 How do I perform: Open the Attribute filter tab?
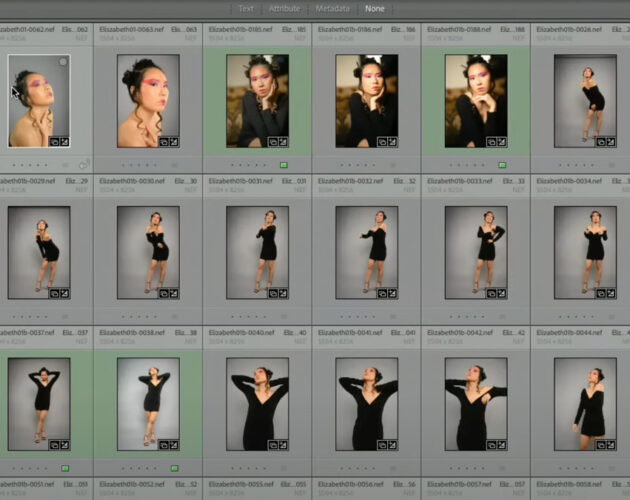click(x=284, y=8)
